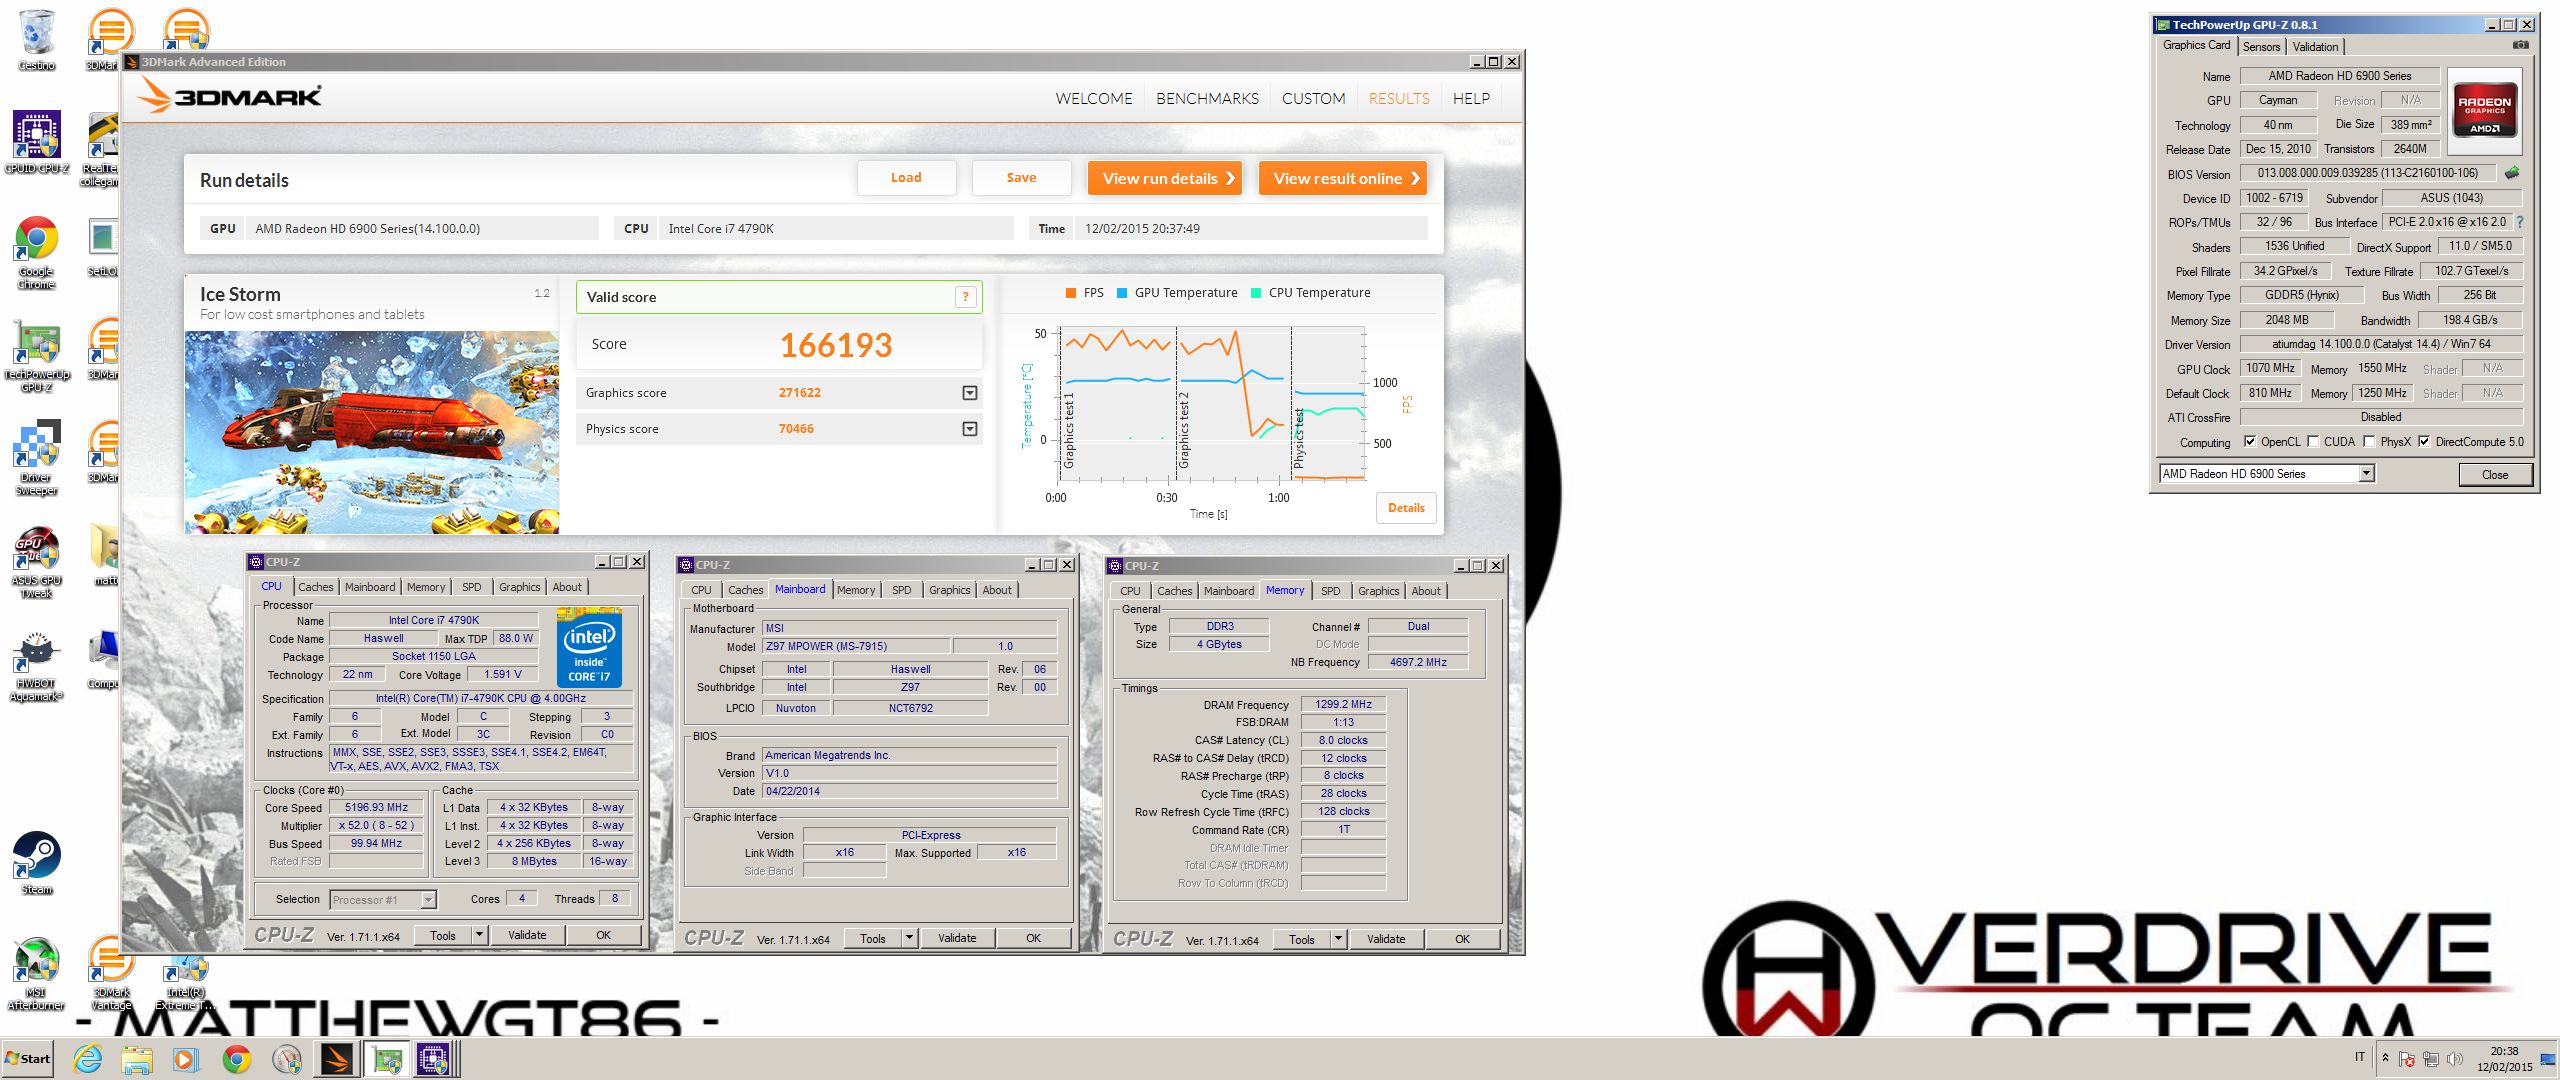Image resolution: width=2560 pixels, height=1080 pixels.
Task: Open the Driver Sweeper desktop icon
Action: (x=36, y=458)
